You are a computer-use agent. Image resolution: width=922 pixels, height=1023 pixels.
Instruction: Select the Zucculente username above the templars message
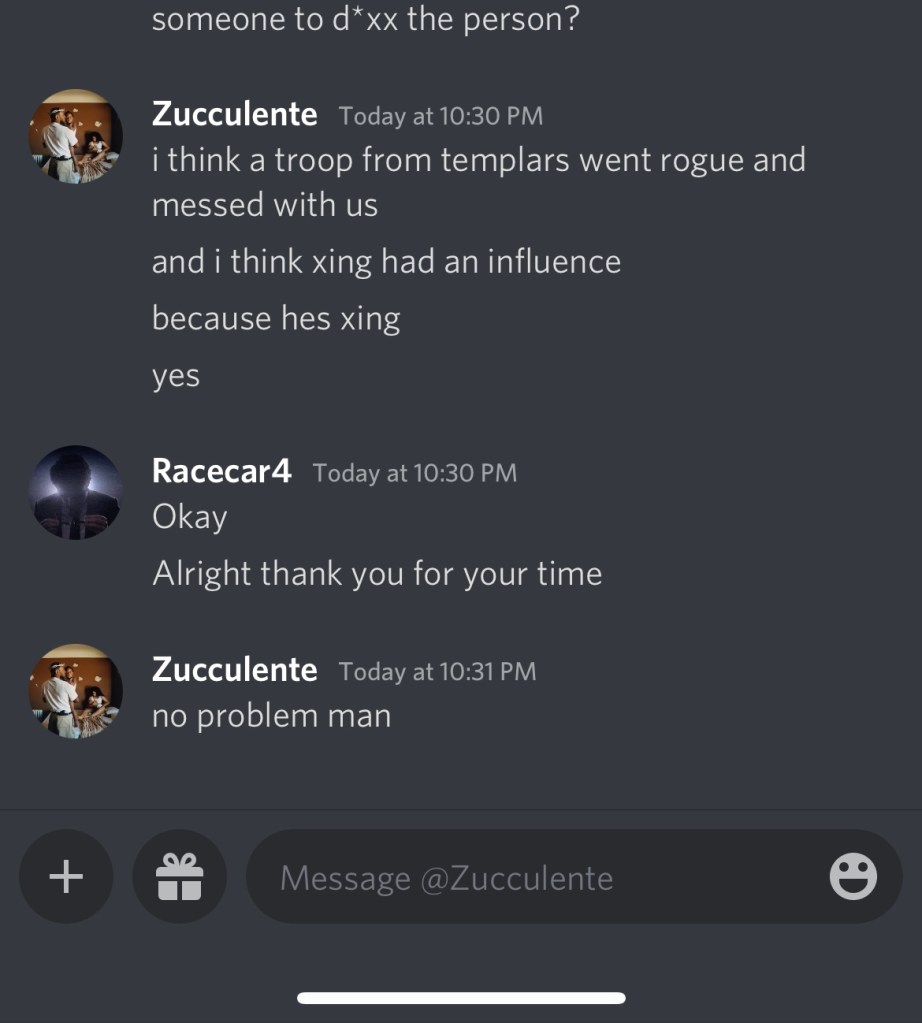234,114
